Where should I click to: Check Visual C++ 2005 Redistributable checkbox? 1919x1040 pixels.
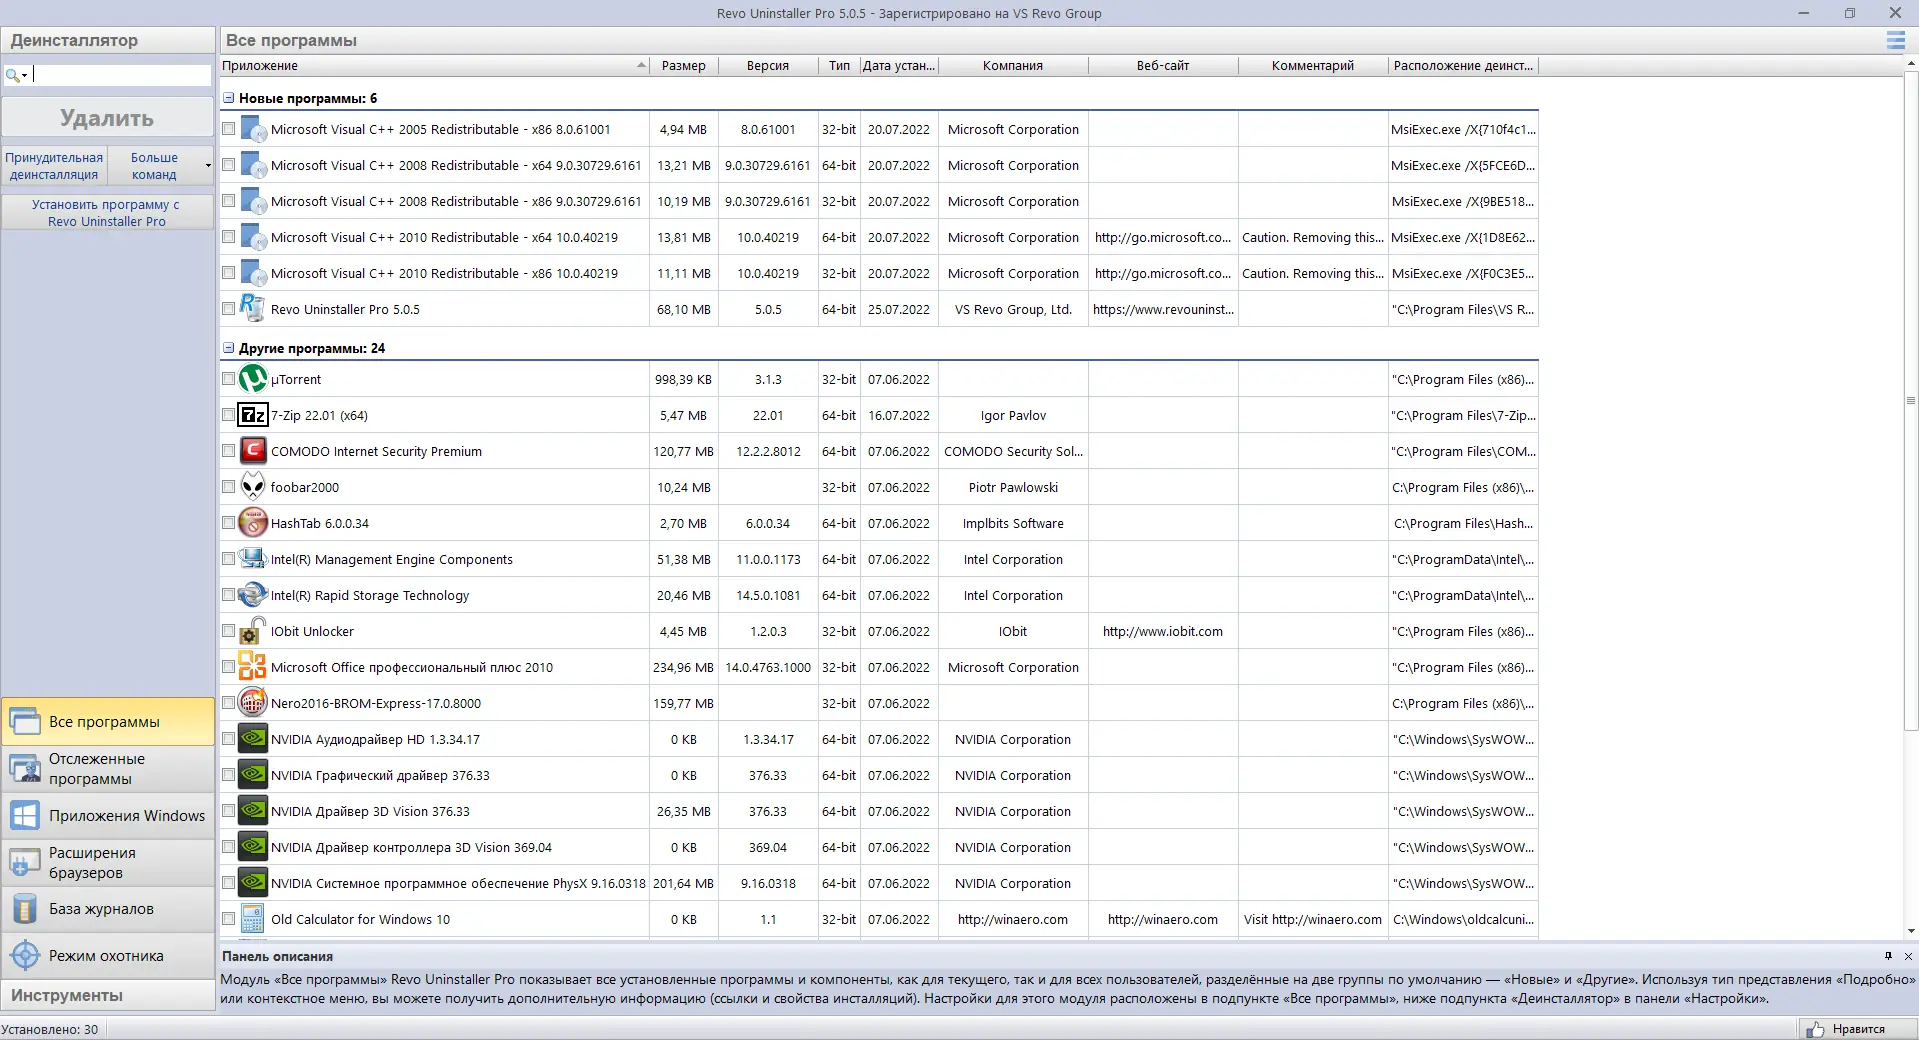click(229, 129)
